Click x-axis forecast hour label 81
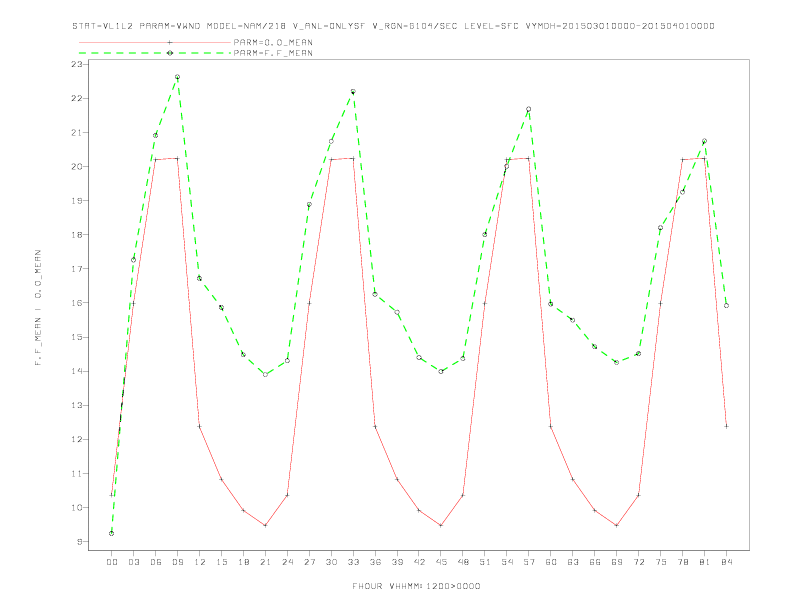This screenshot has height=612, width=792. point(705,562)
